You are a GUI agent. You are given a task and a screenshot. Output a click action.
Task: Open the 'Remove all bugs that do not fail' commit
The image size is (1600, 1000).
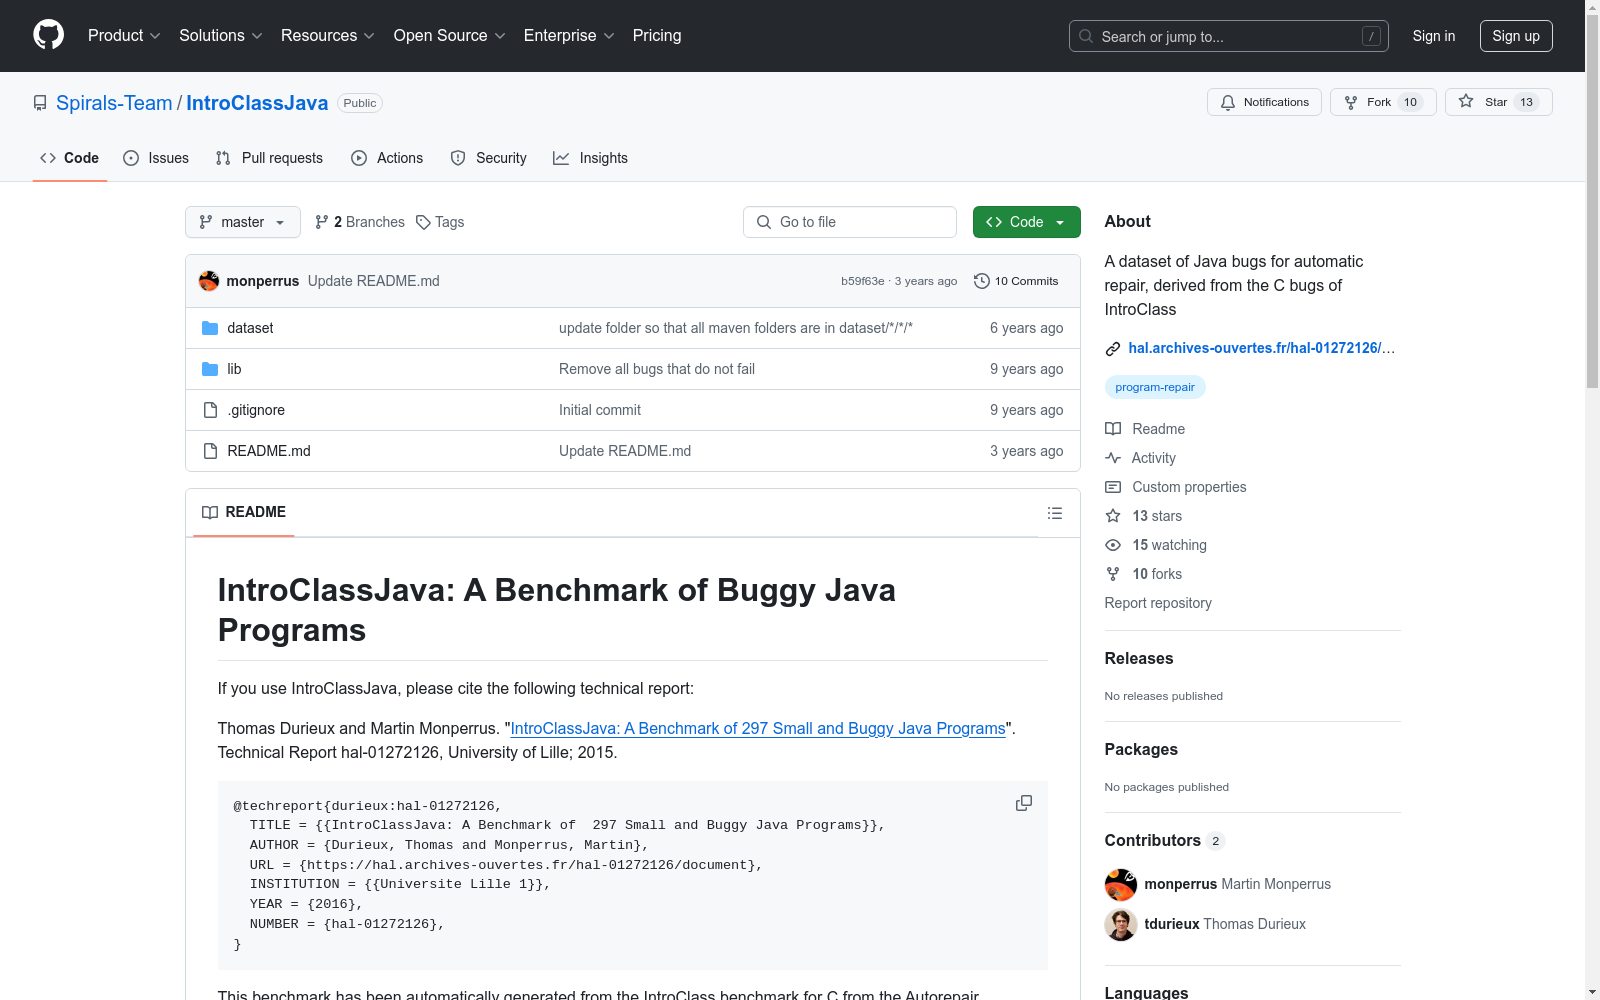657,369
